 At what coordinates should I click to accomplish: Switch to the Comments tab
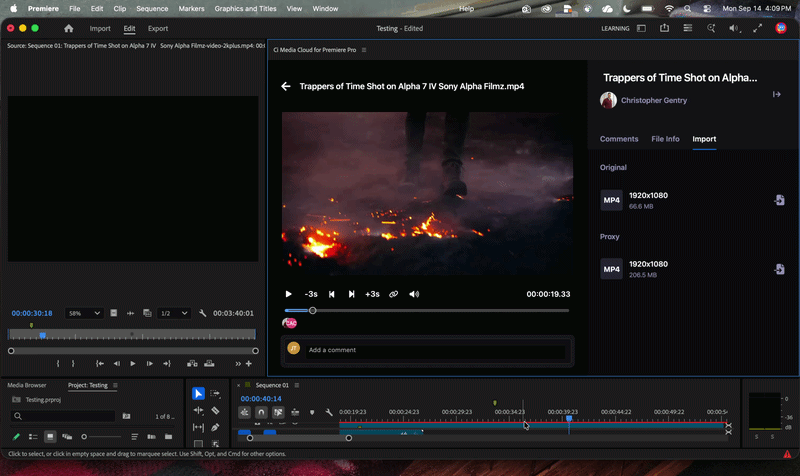(619, 139)
